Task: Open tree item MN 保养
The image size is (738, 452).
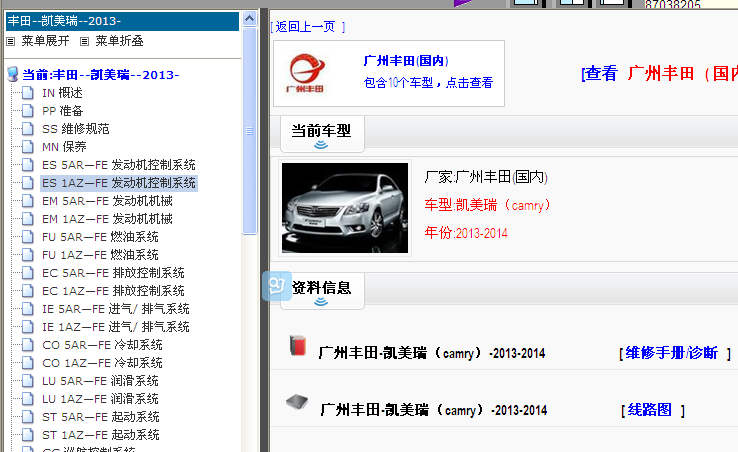Action: (x=64, y=147)
